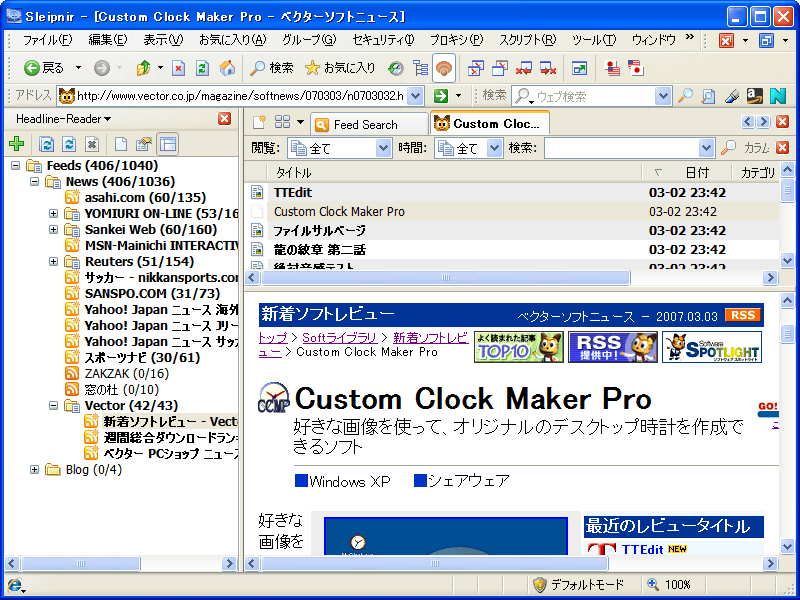Open the History clock icon
The image size is (800, 600).
coord(395,68)
